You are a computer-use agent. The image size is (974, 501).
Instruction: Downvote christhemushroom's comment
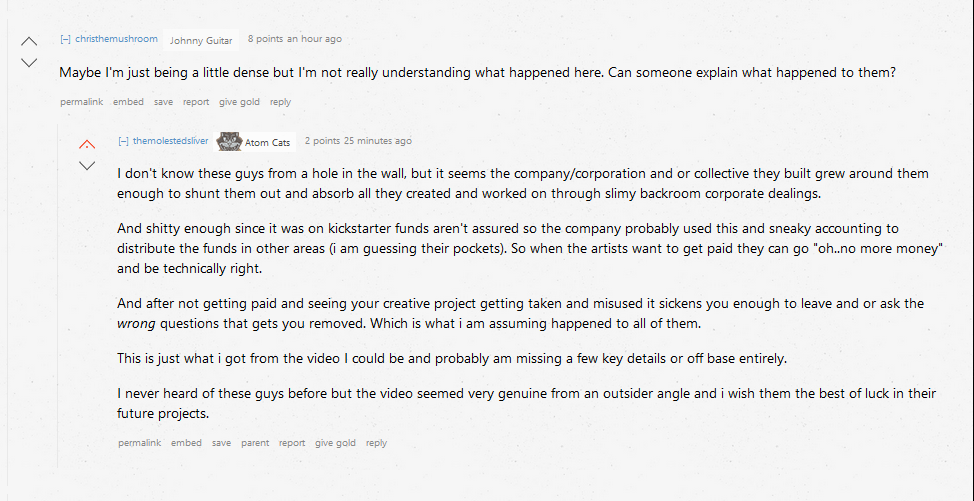29,62
